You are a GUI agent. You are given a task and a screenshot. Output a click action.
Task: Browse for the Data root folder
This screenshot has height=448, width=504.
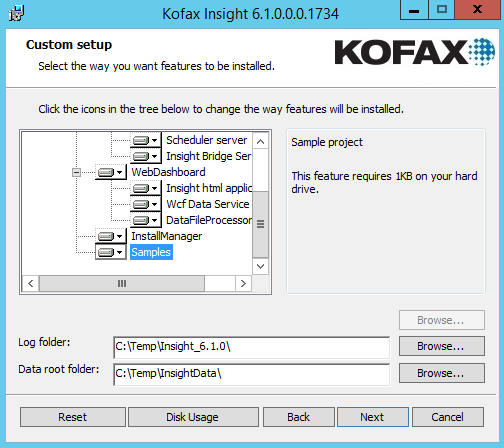[442, 373]
